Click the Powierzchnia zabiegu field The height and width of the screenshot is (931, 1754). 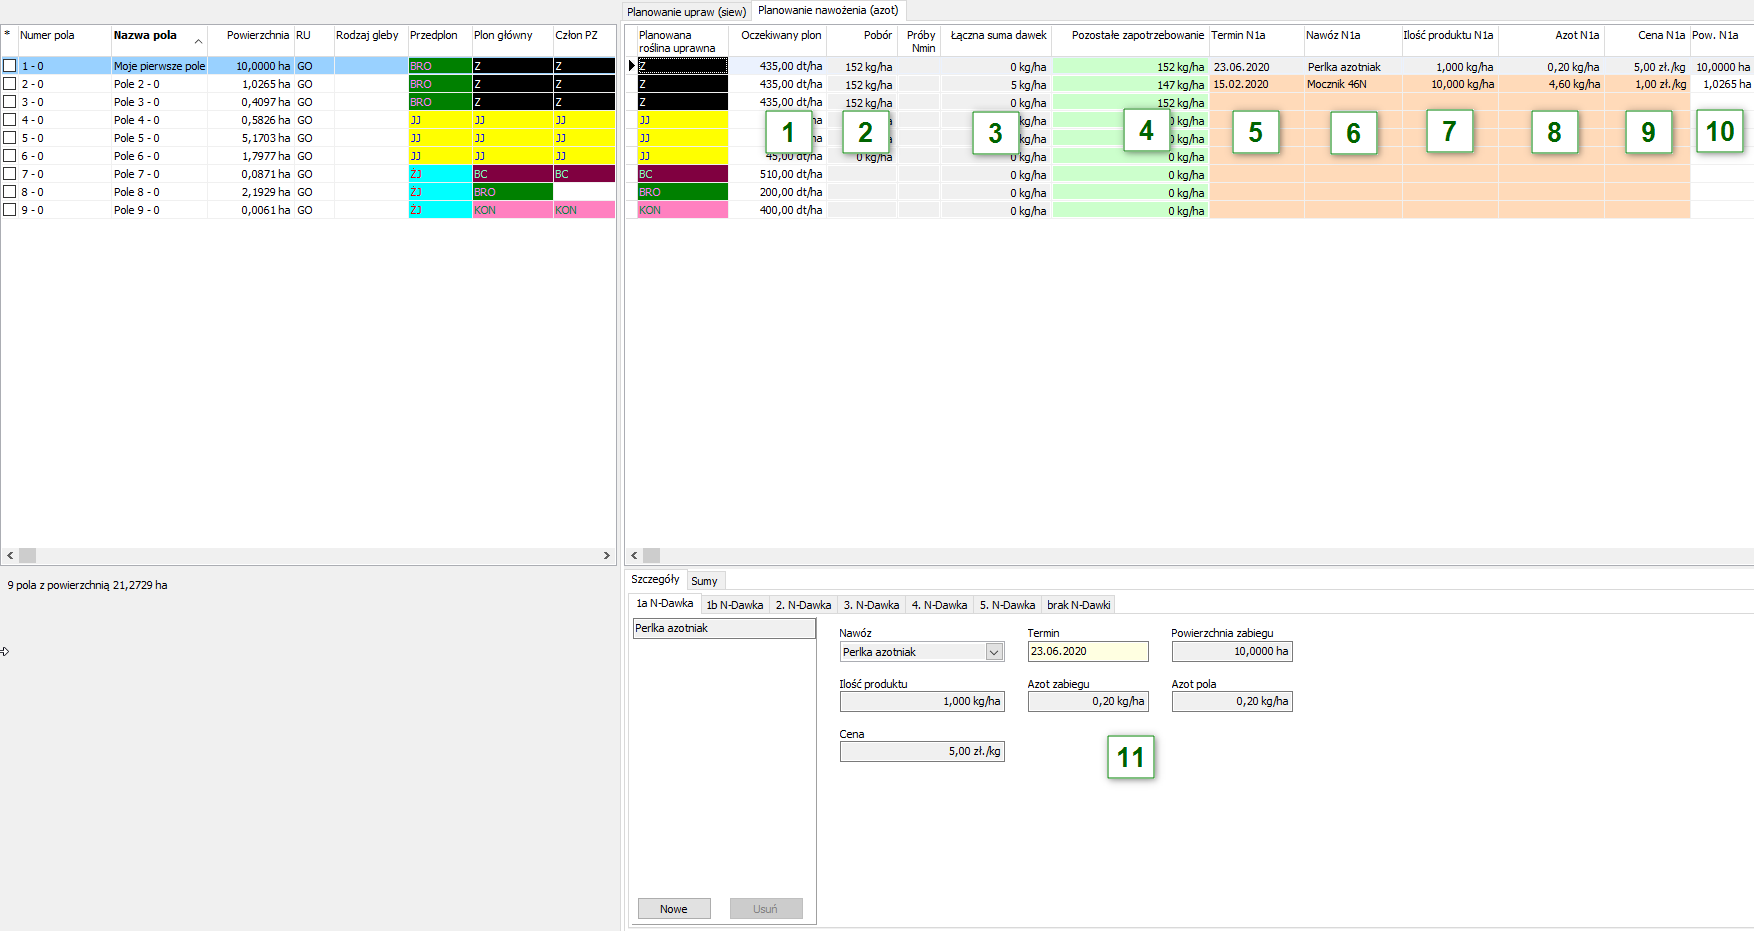point(1232,651)
